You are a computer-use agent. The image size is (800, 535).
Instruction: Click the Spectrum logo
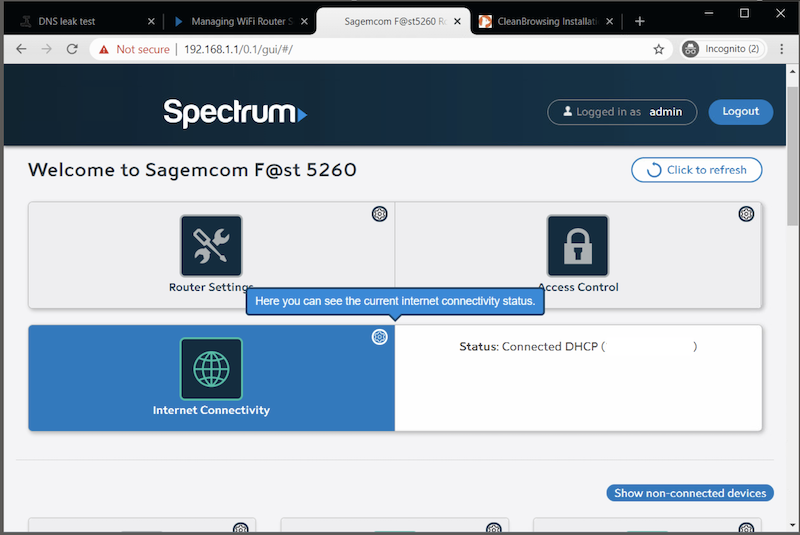tap(235, 113)
